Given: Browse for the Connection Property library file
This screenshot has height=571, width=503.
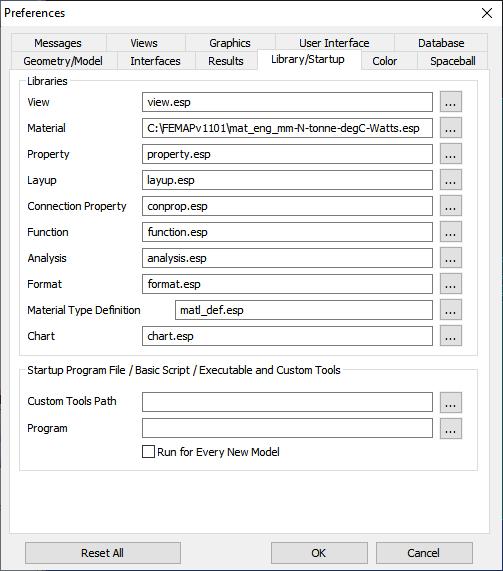Looking at the screenshot, I should point(451,206).
